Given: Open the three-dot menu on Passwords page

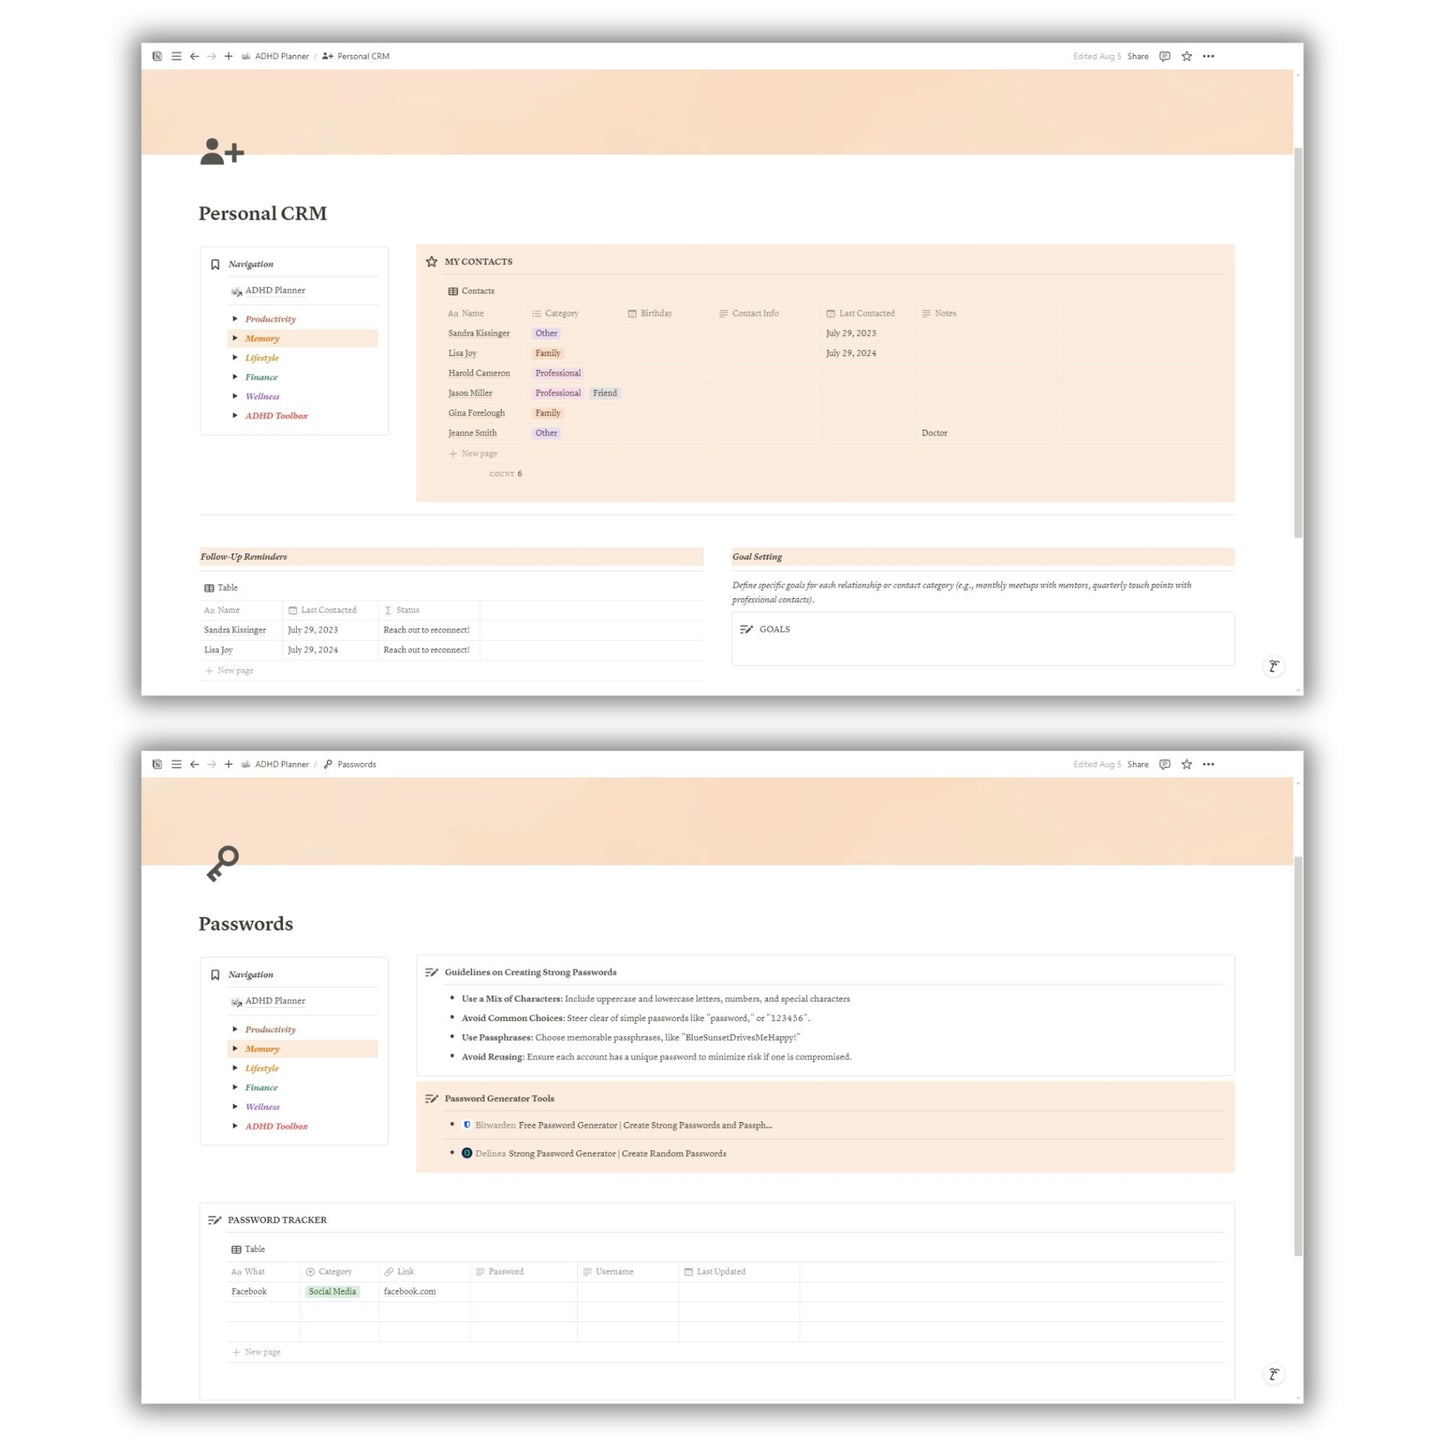Looking at the screenshot, I should click(x=1208, y=765).
